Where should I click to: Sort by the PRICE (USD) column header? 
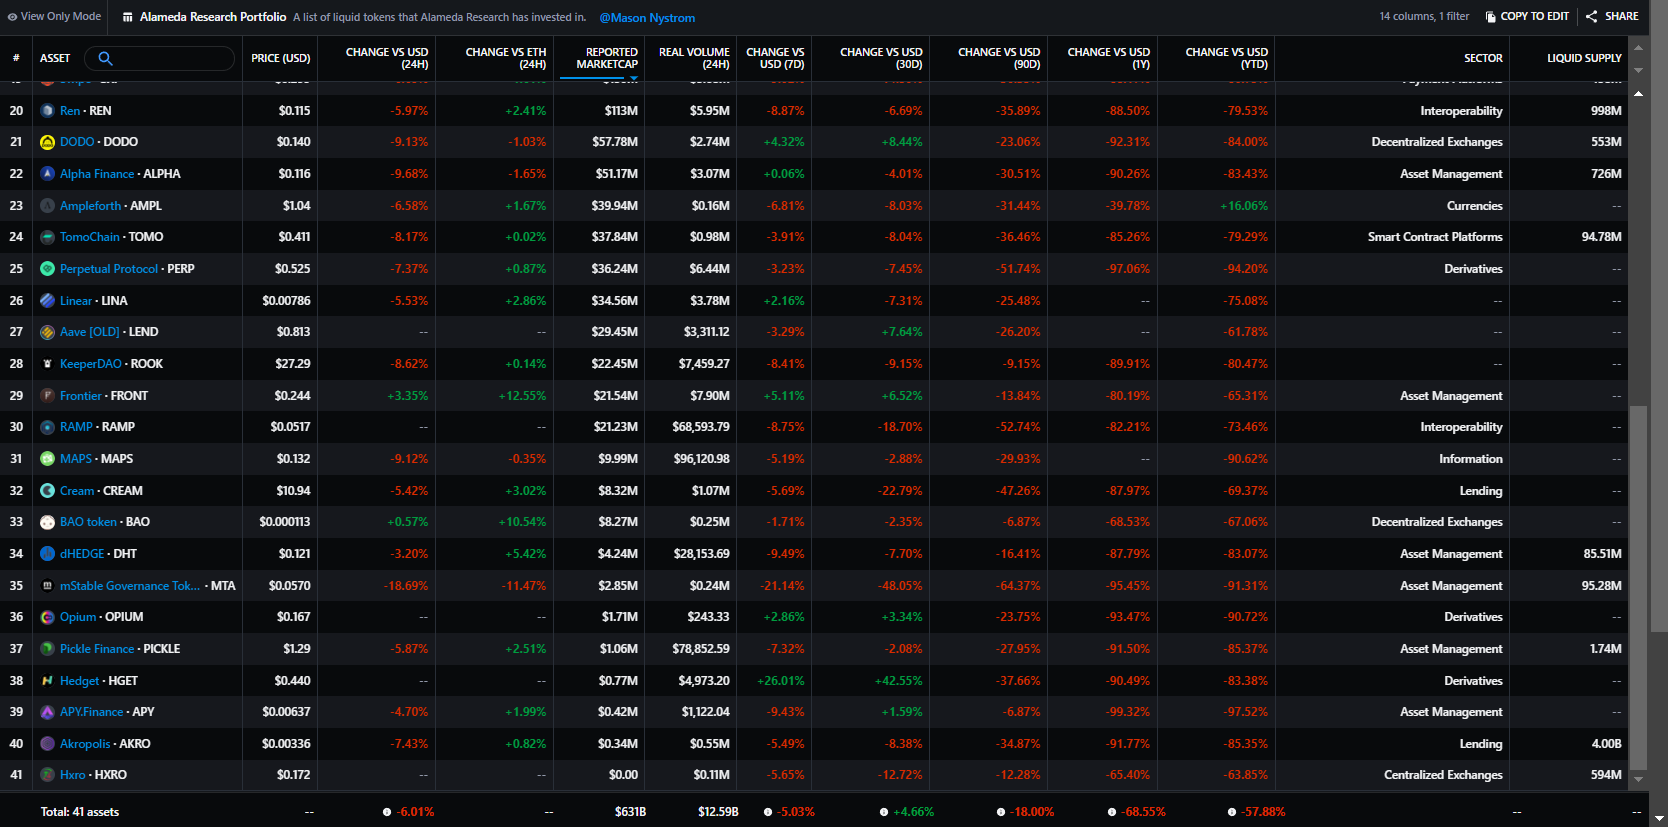[280, 58]
